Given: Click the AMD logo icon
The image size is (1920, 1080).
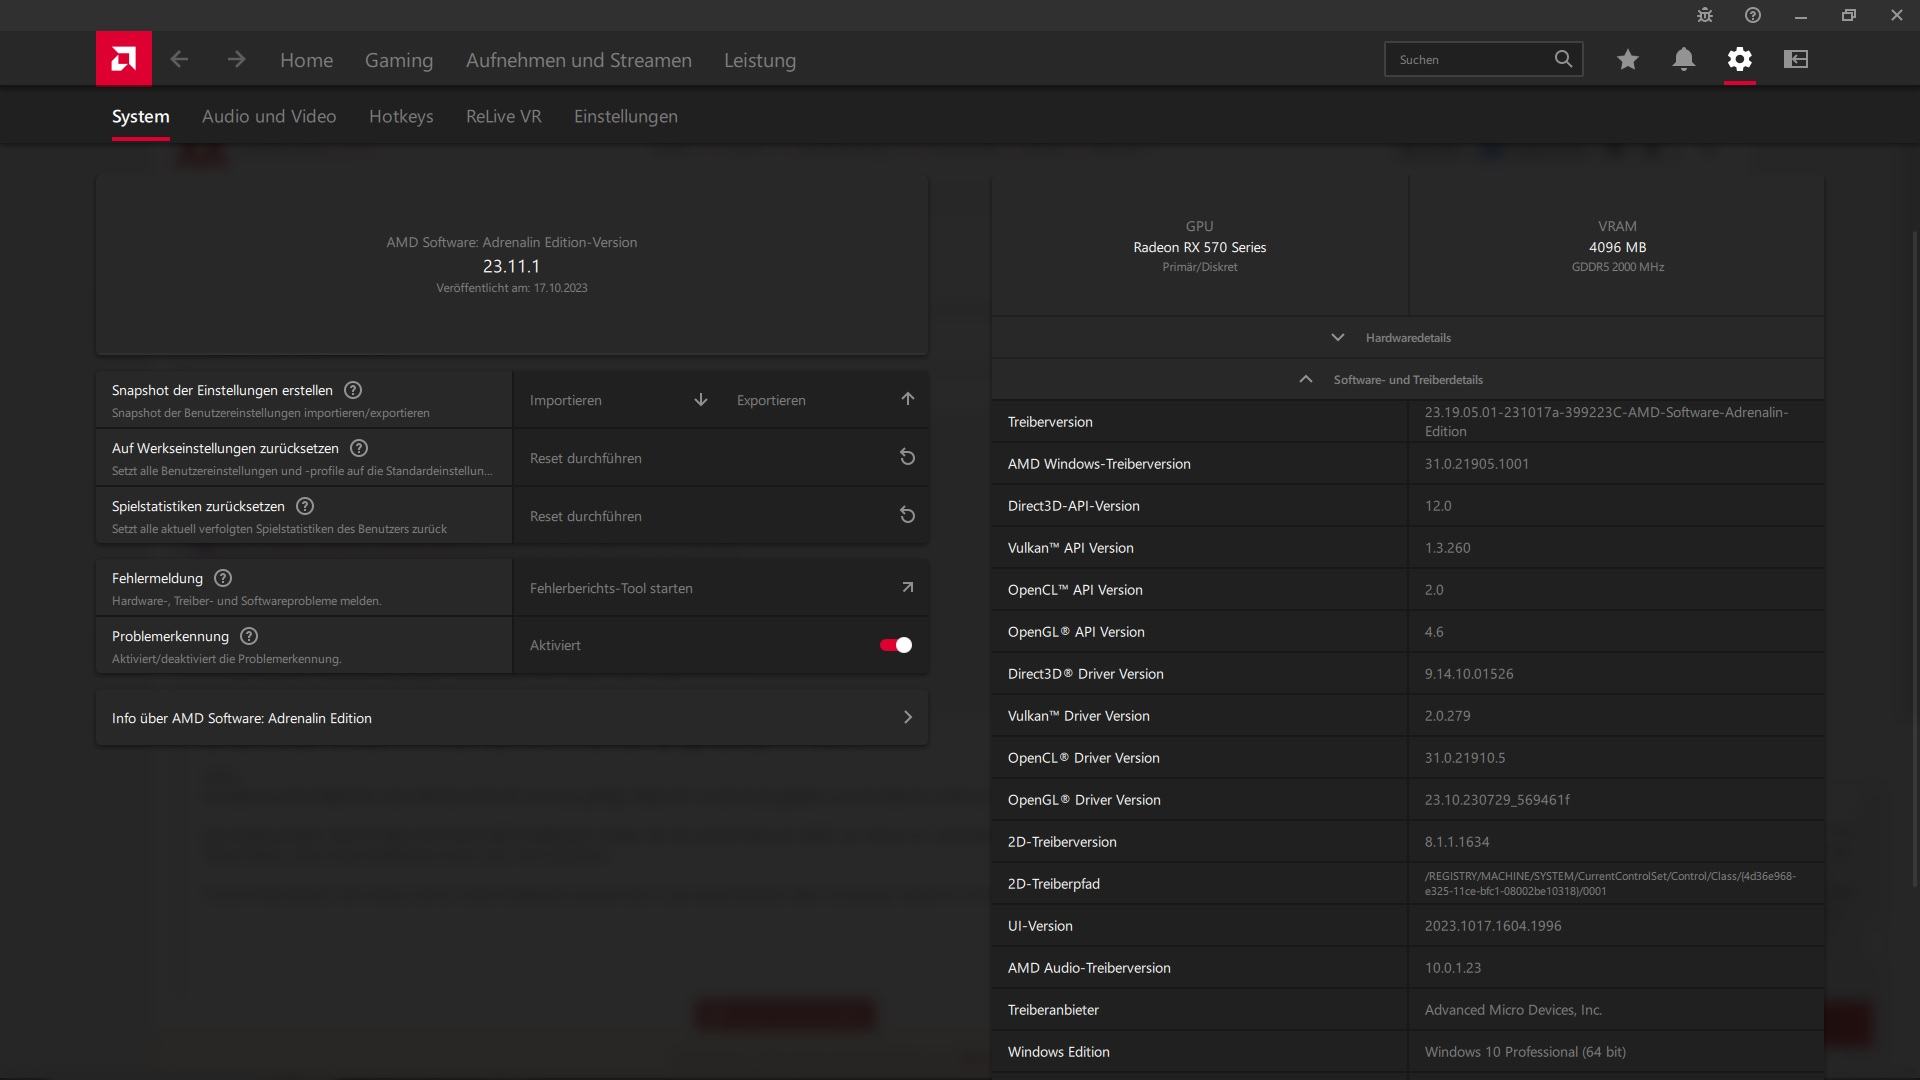Looking at the screenshot, I should tap(124, 59).
